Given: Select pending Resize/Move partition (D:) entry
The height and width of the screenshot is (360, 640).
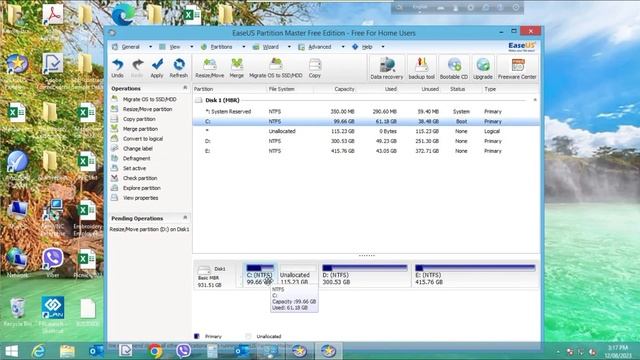Looking at the screenshot, I should [x=149, y=229].
